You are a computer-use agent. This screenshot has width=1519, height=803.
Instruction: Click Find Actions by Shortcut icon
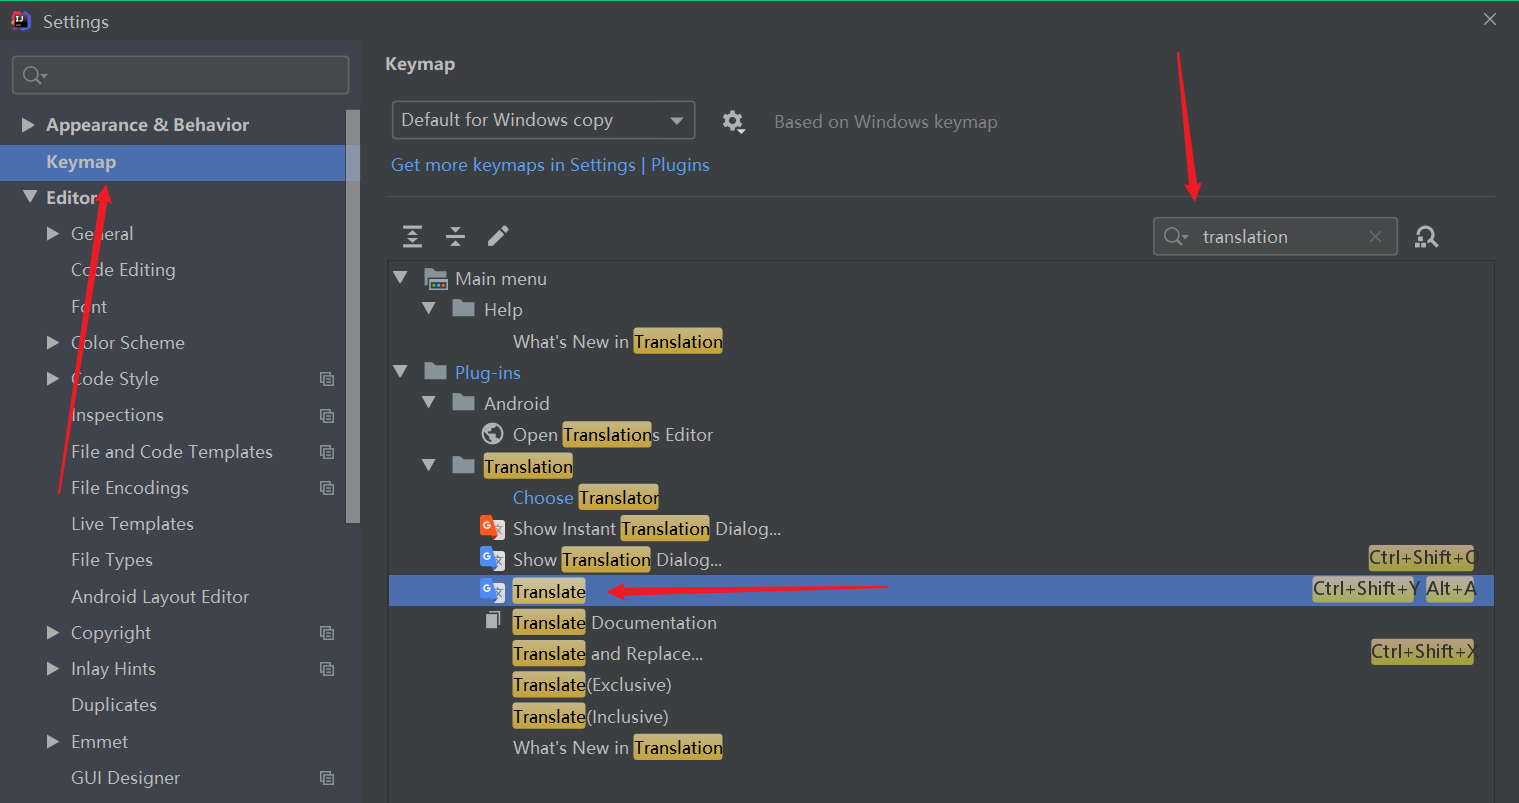(1426, 237)
